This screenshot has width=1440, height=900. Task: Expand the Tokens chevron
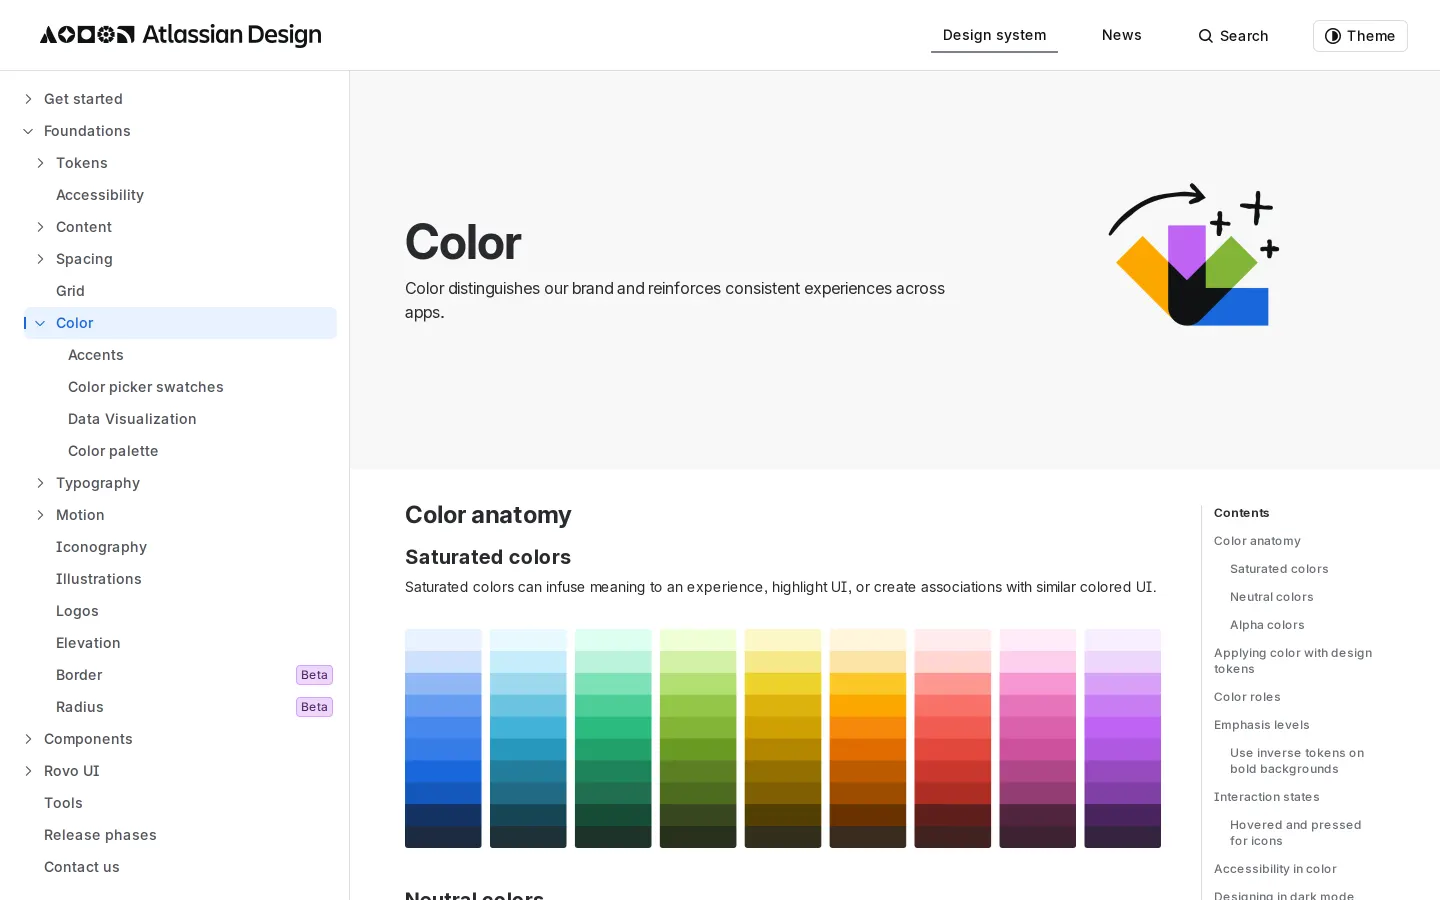pyautogui.click(x=40, y=163)
